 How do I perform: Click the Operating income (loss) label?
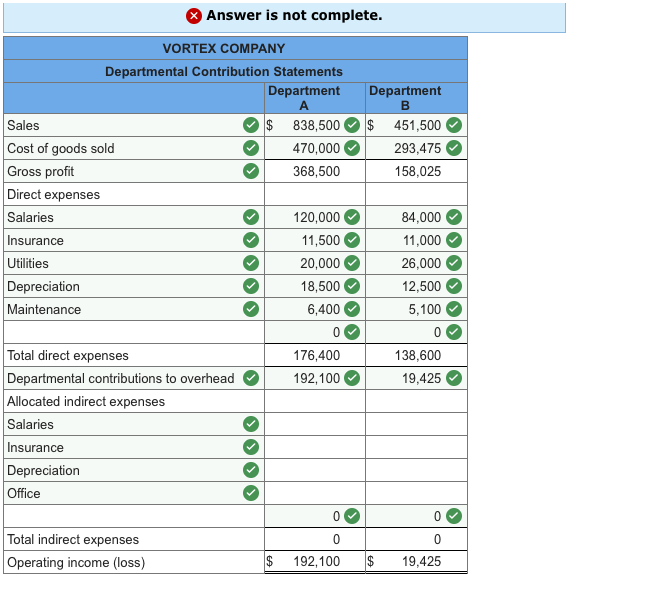click(x=76, y=562)
